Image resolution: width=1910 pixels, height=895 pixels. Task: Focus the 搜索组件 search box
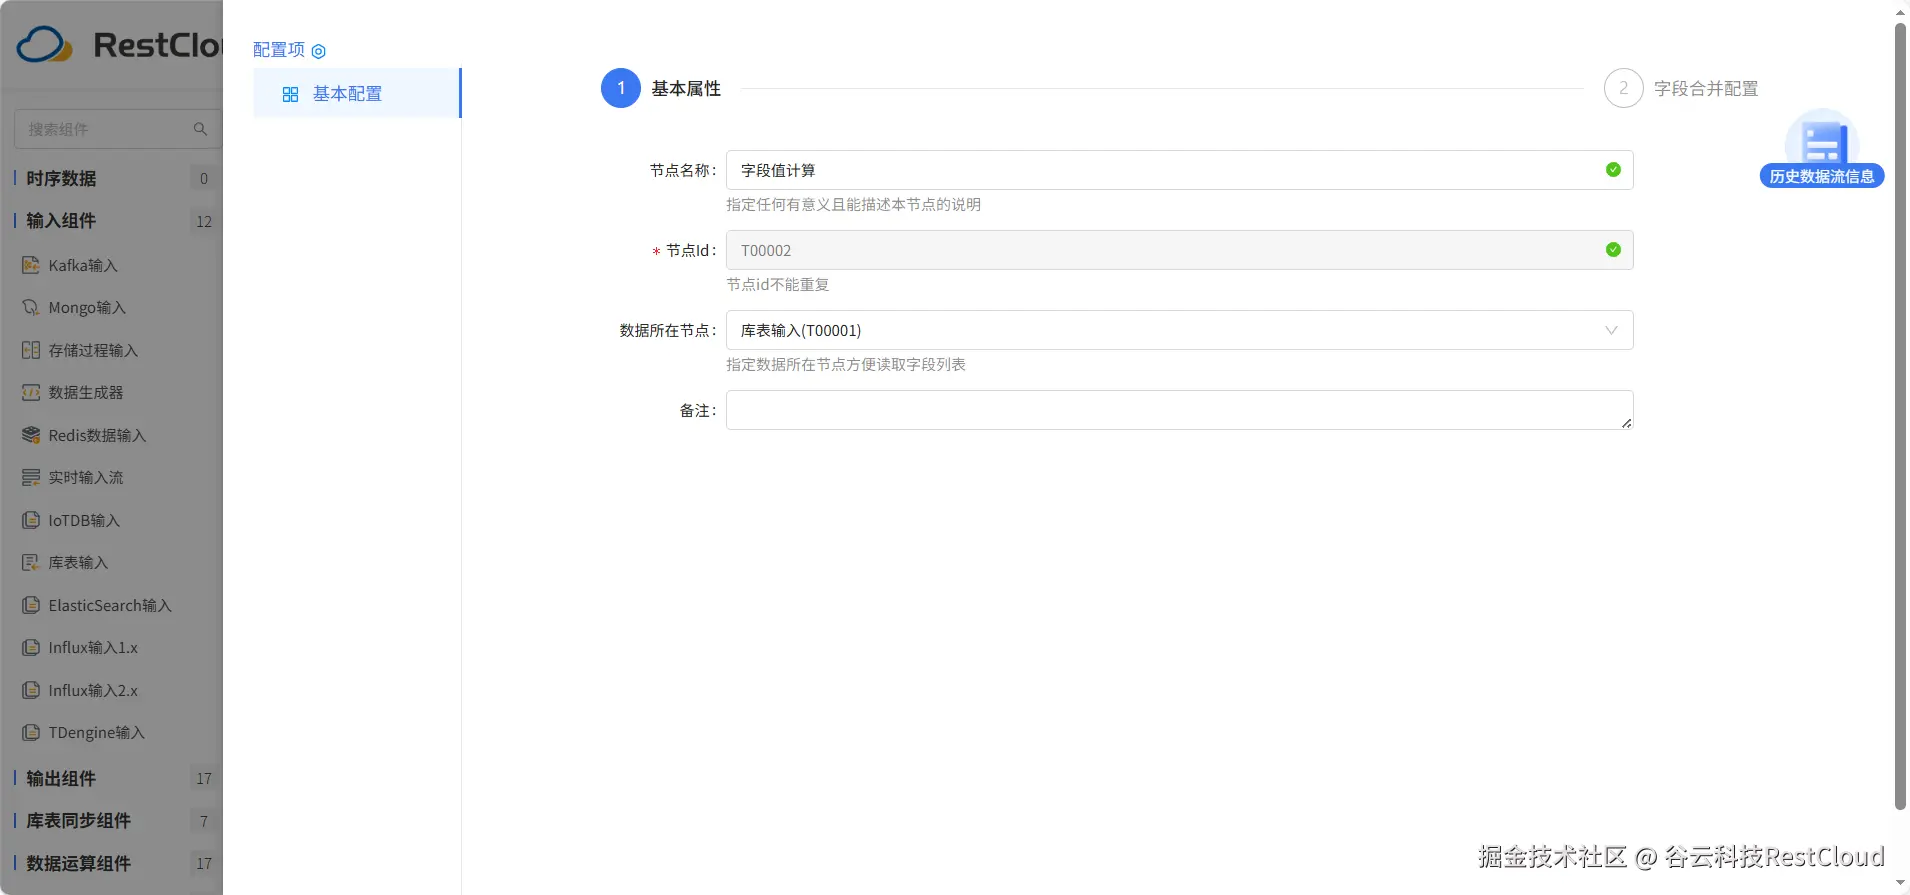point(117,129)
